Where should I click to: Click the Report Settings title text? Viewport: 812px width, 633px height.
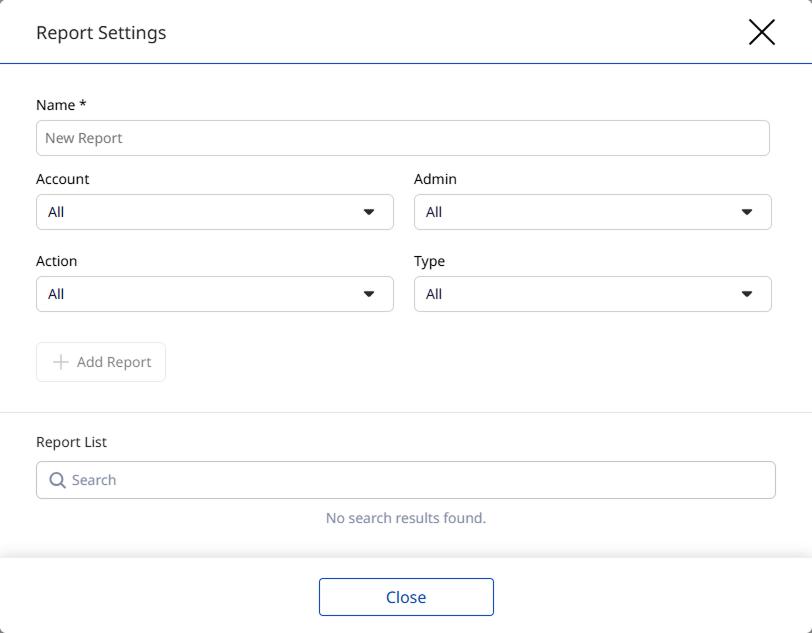(x=101, y=33)
